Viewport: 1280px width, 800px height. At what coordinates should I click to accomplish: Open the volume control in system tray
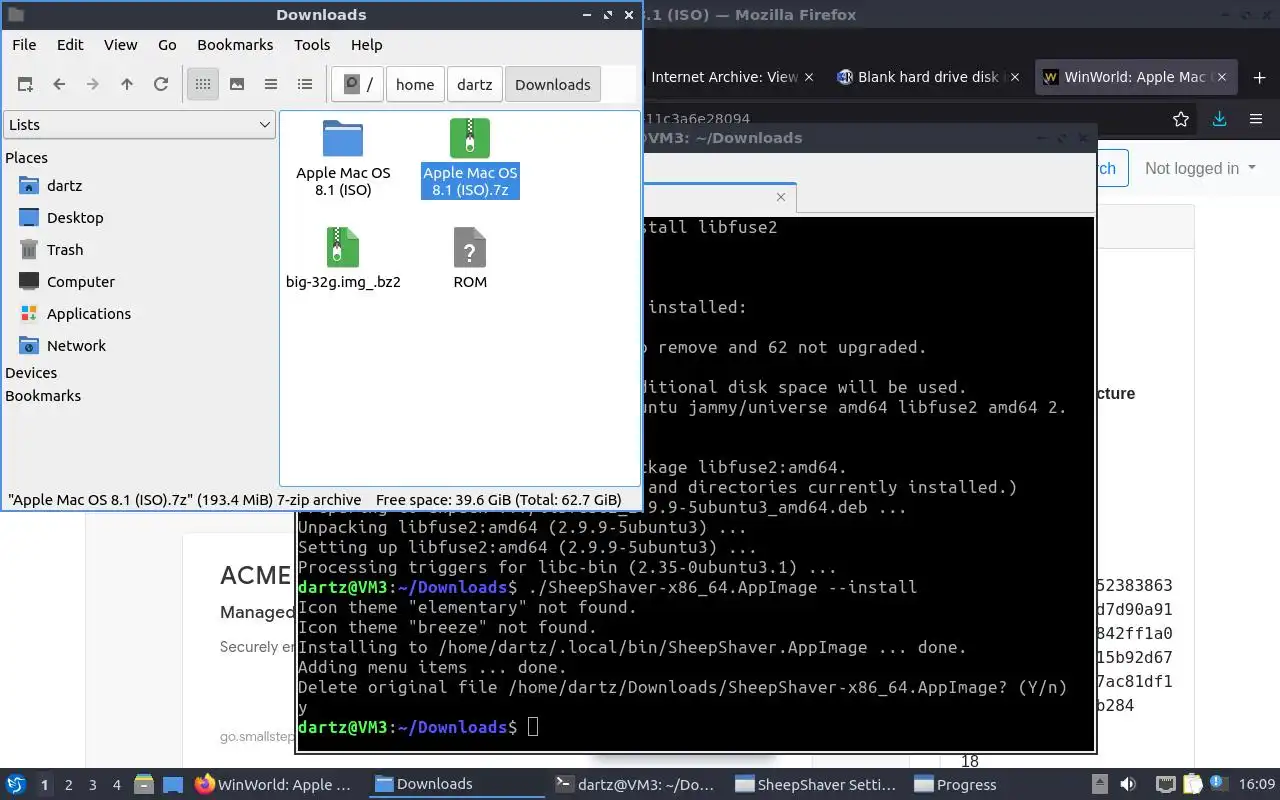click(1128, 784)
